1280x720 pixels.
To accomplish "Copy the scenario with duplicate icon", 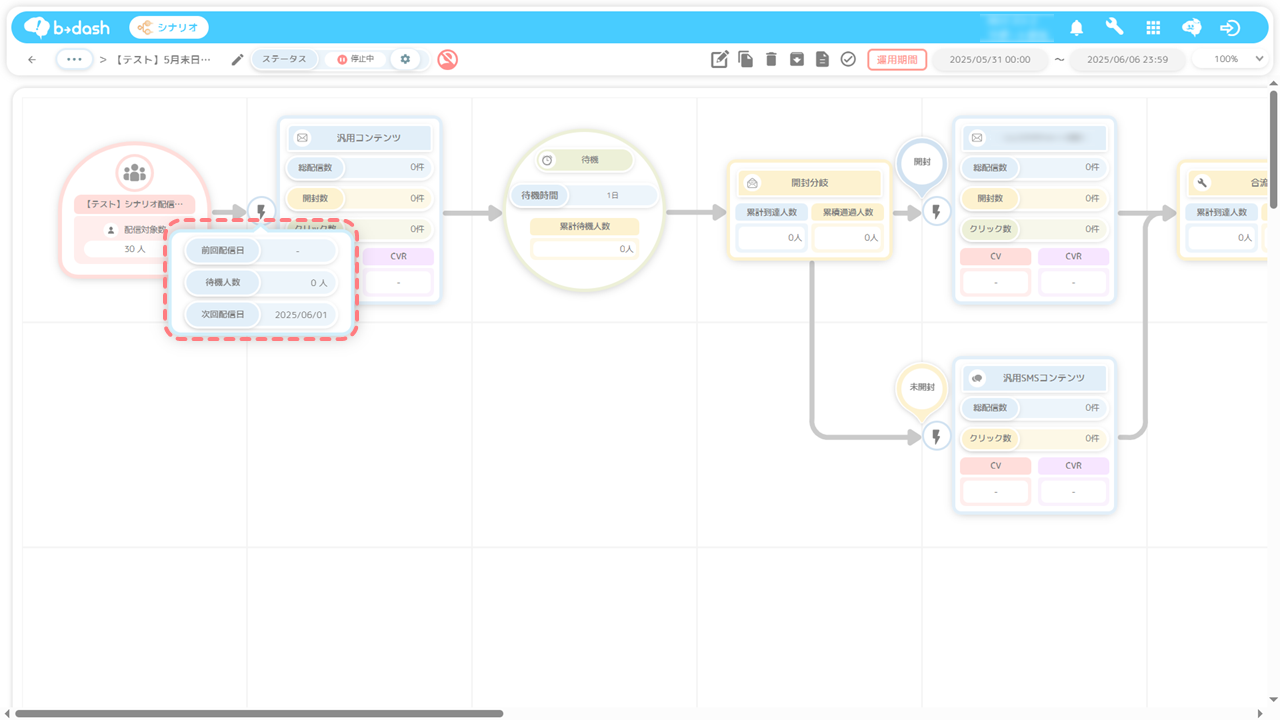I will pyautogui.click(x=746, y=60).
